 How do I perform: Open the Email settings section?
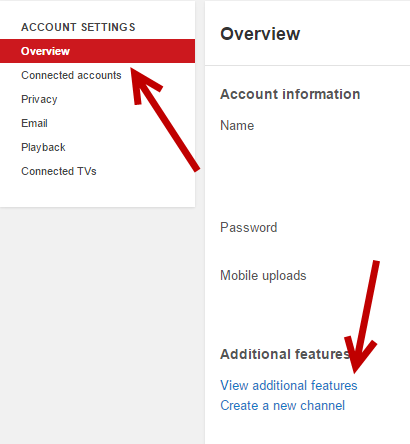tap(34, 123)
